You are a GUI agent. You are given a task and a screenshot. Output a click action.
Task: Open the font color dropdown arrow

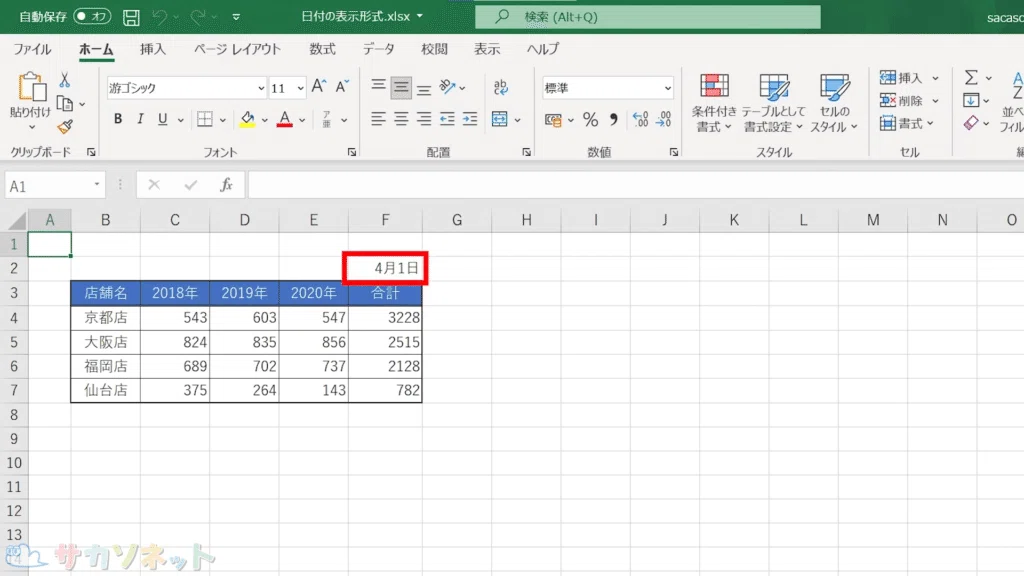point(302,120)
